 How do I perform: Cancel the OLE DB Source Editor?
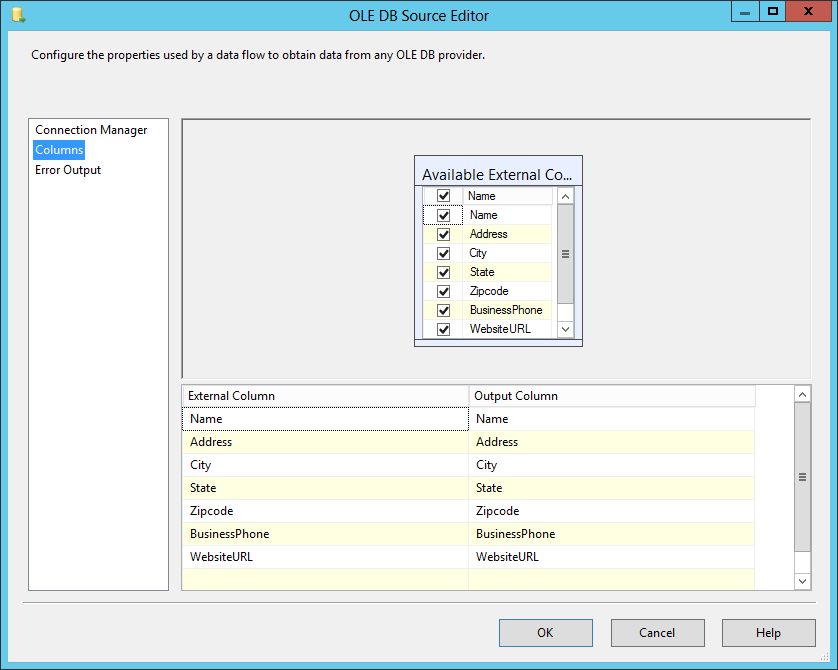point(657,632)
